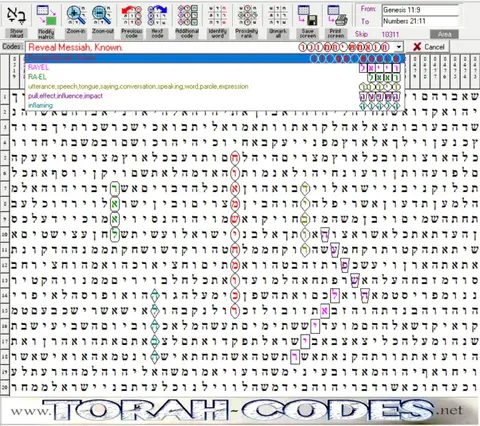
Task: Click the From field showing Genesis 11:9
Action: pyautogui.click(x=420, y=10)
